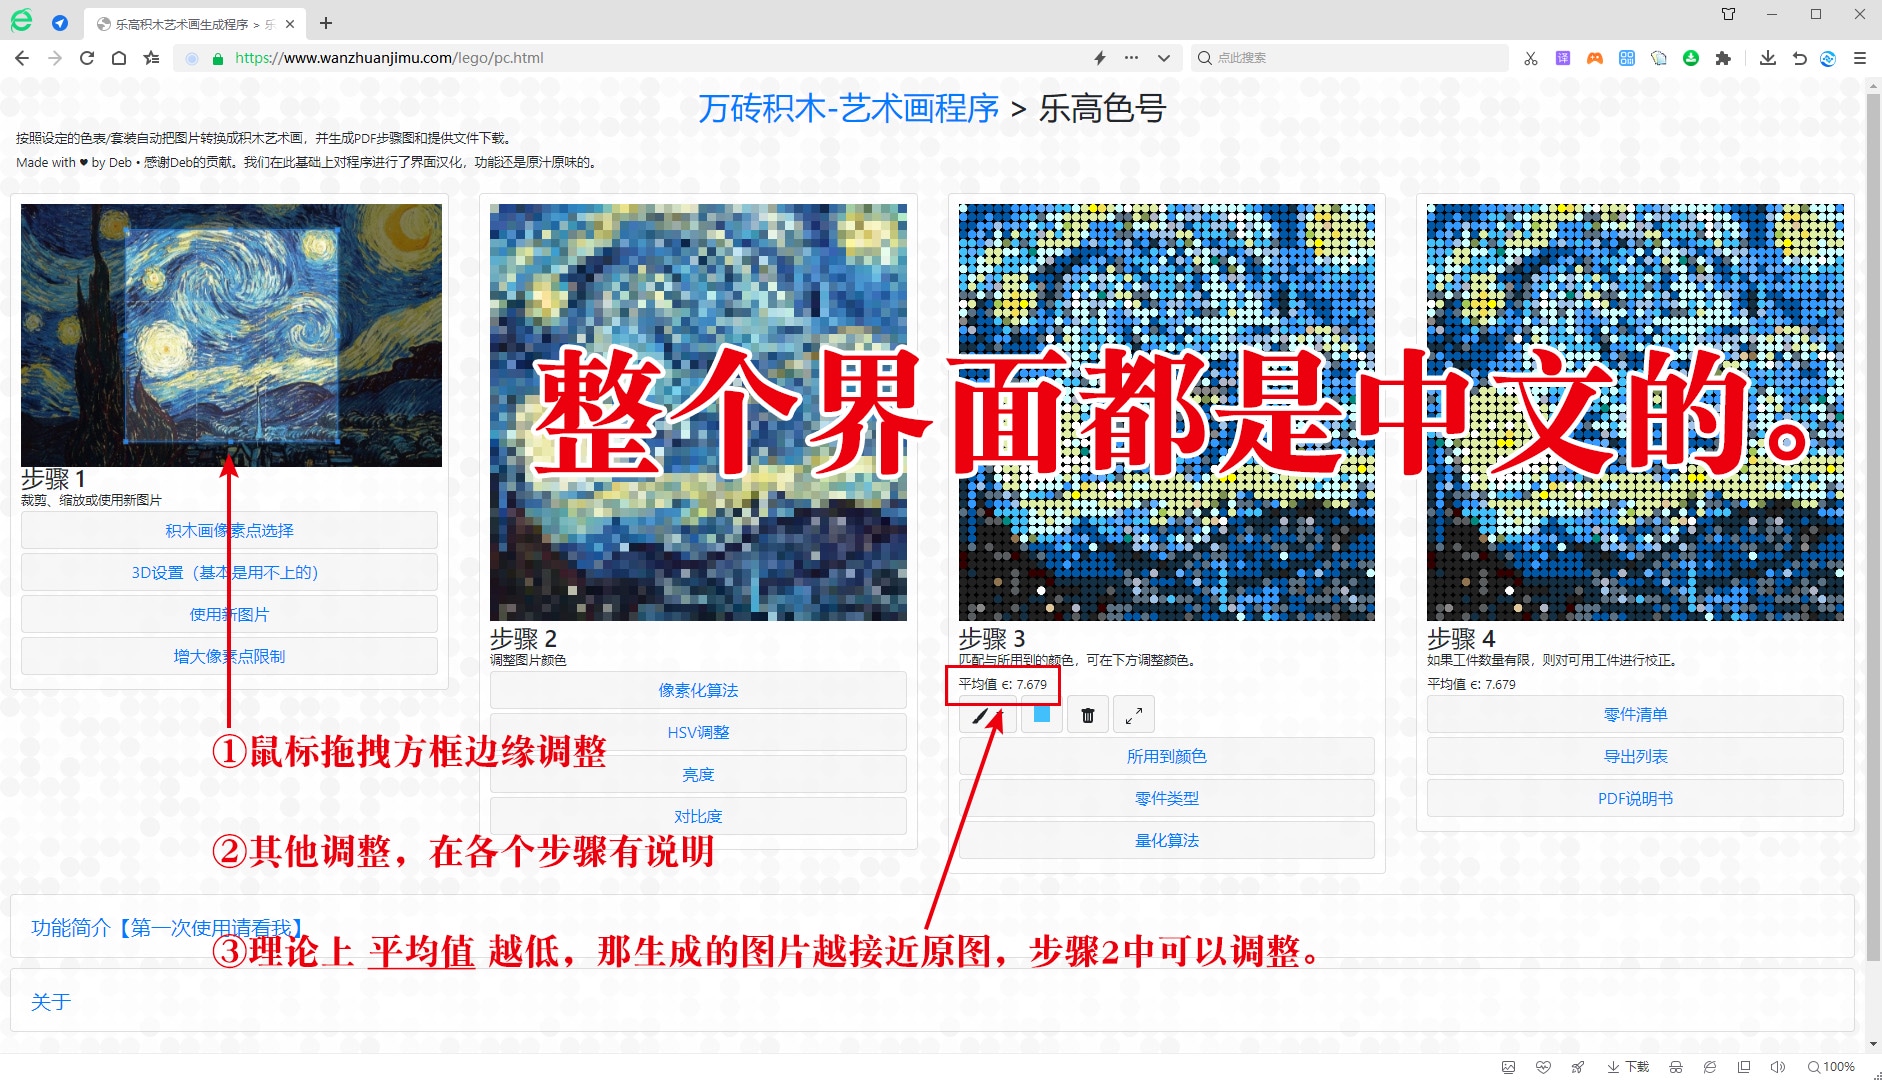
Task: Open the QR code extension icon
Action: pyautogui.click(x=1627, y=58)
